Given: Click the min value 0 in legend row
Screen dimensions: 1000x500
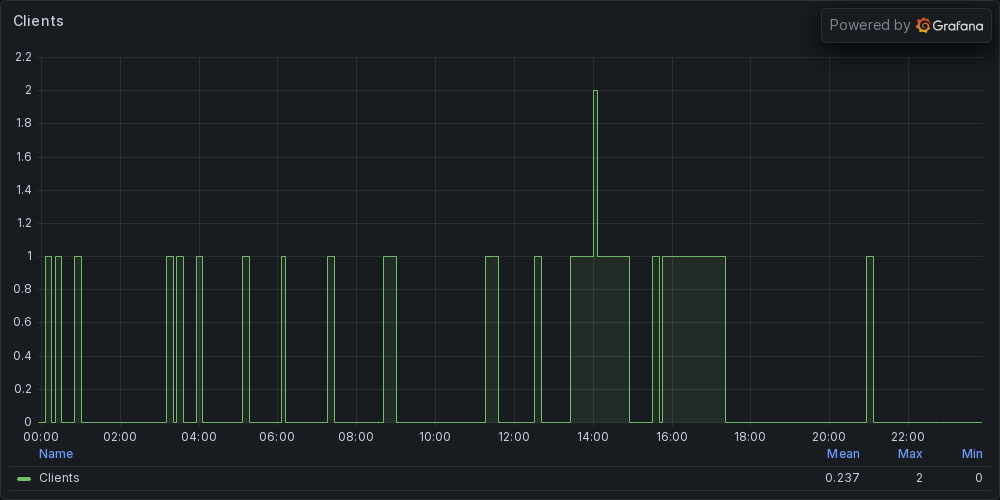Looking at the screenshot, I should (979, 478).
